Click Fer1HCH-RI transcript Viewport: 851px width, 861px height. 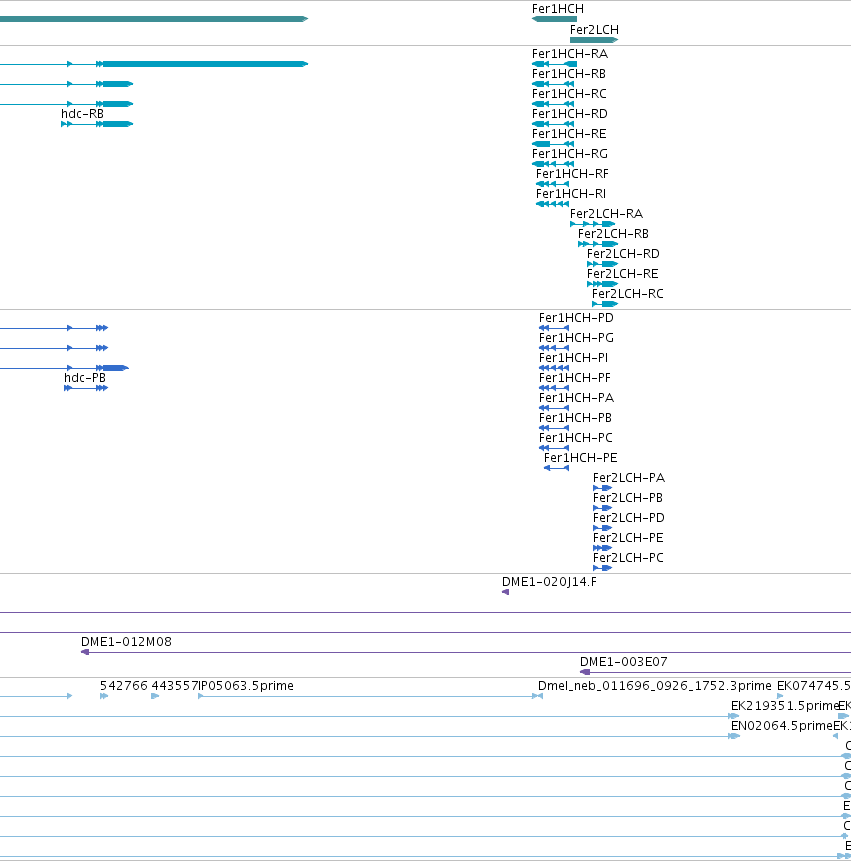point(552,204)
